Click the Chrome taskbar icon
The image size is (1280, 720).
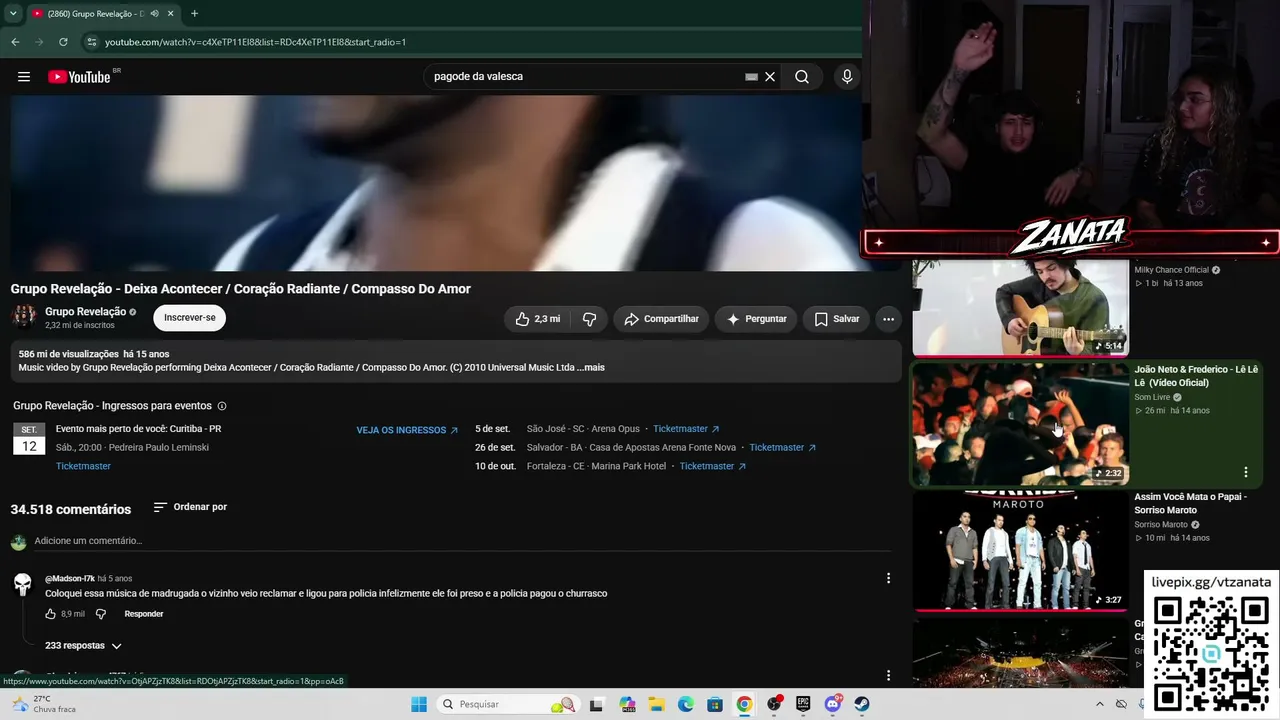[744, 704]
